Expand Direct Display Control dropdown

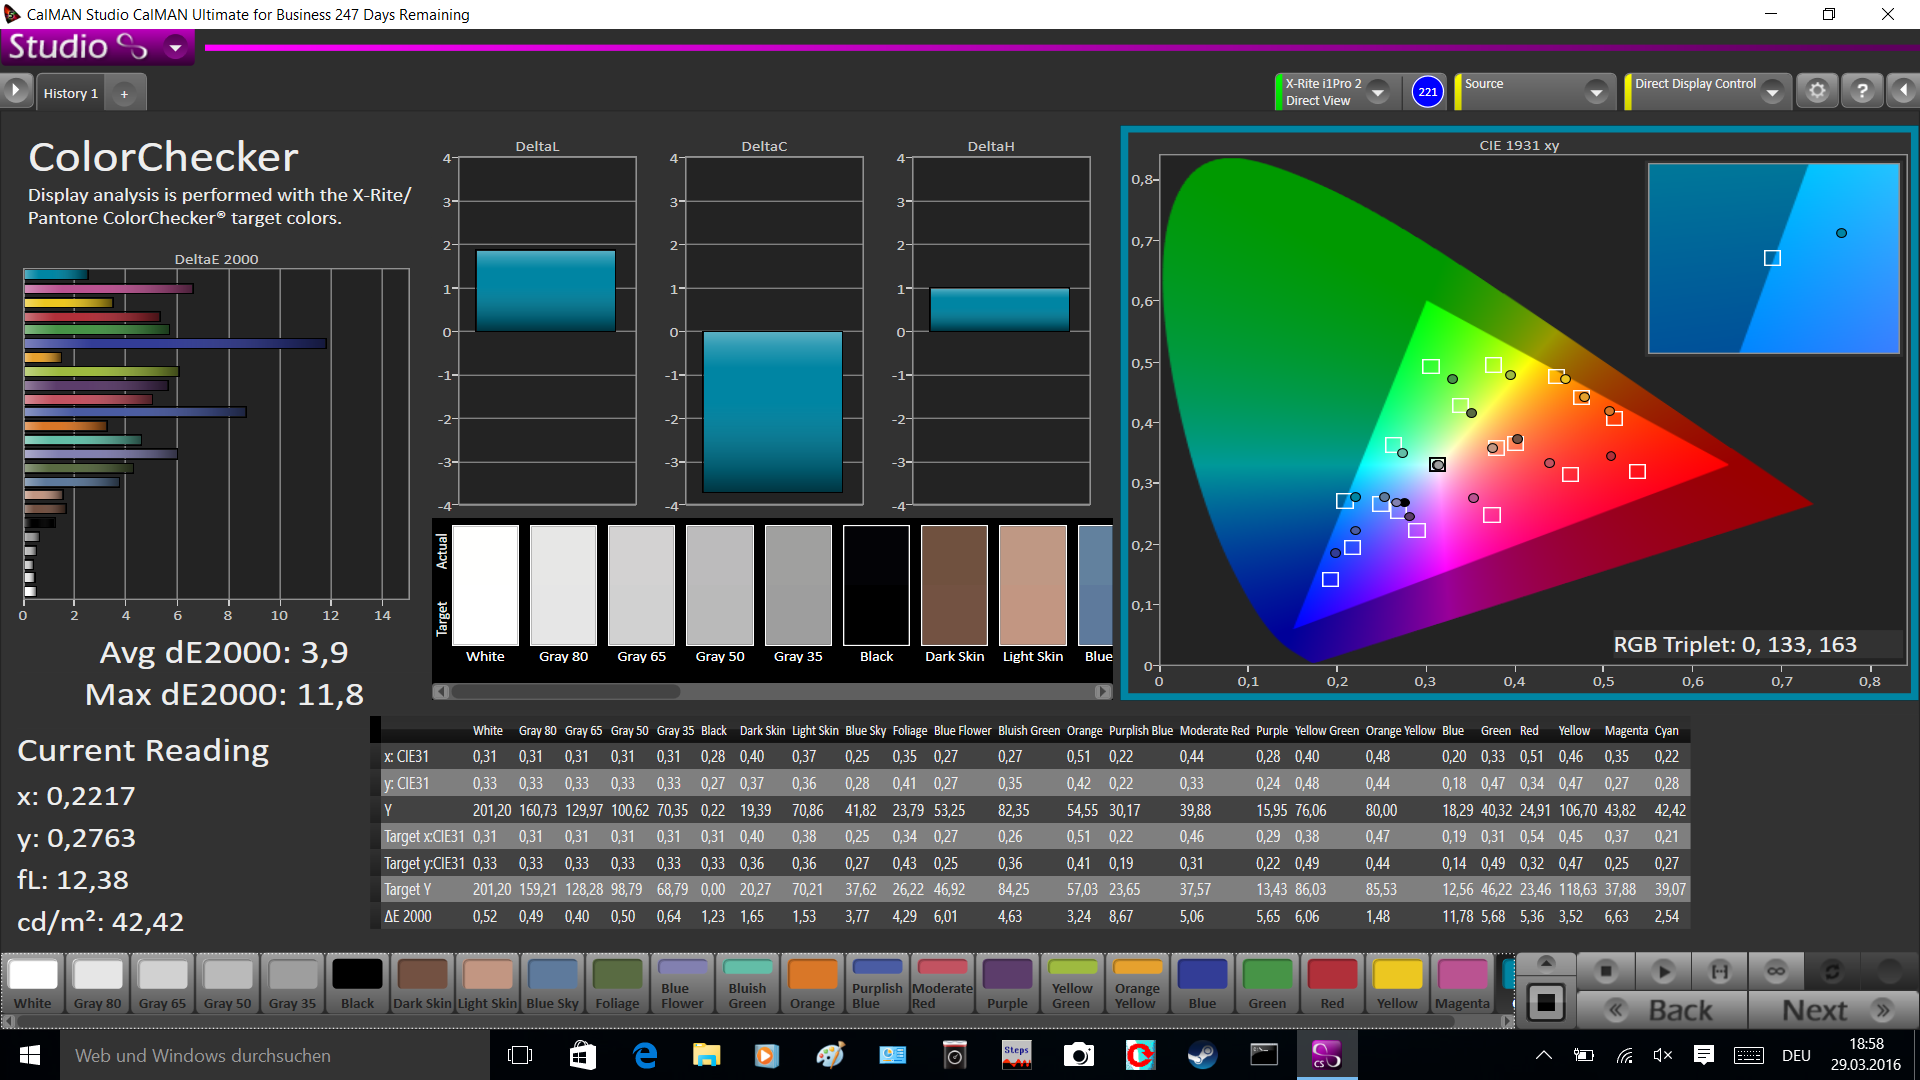point(1772,92)
